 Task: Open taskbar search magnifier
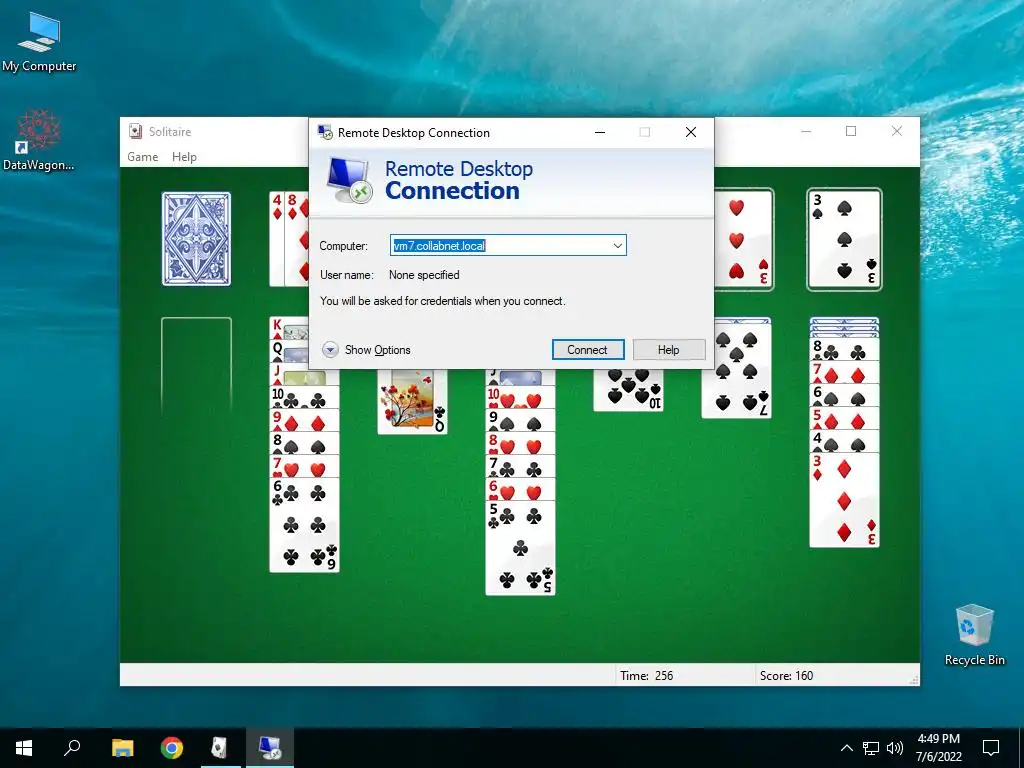[x=72, y=748]
